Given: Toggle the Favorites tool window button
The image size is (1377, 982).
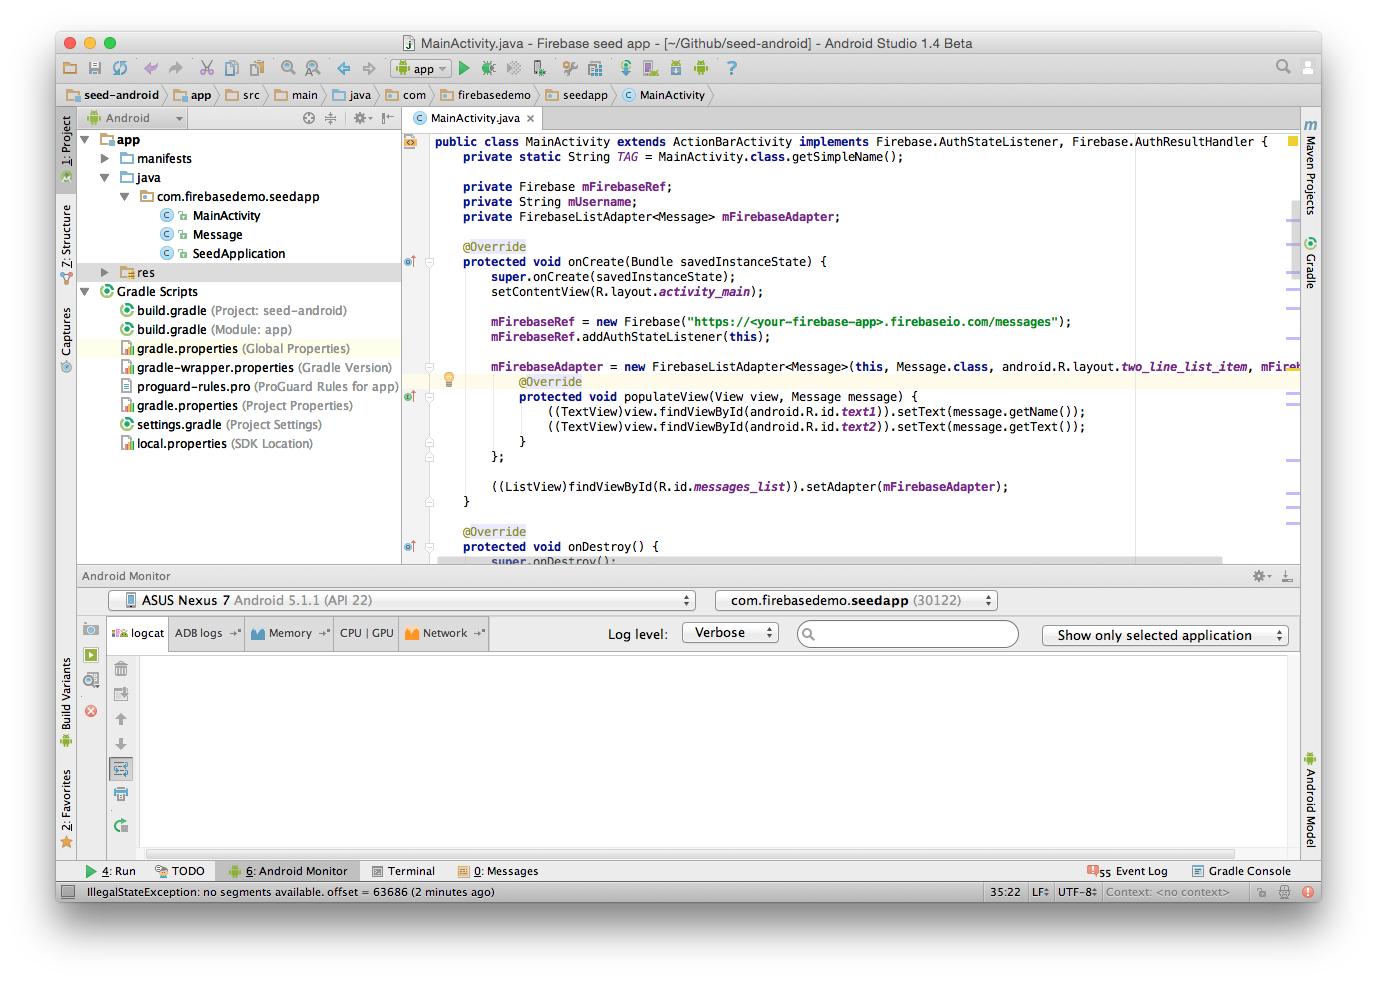Looking at the screenshot, I should click(x=66, y=808).
